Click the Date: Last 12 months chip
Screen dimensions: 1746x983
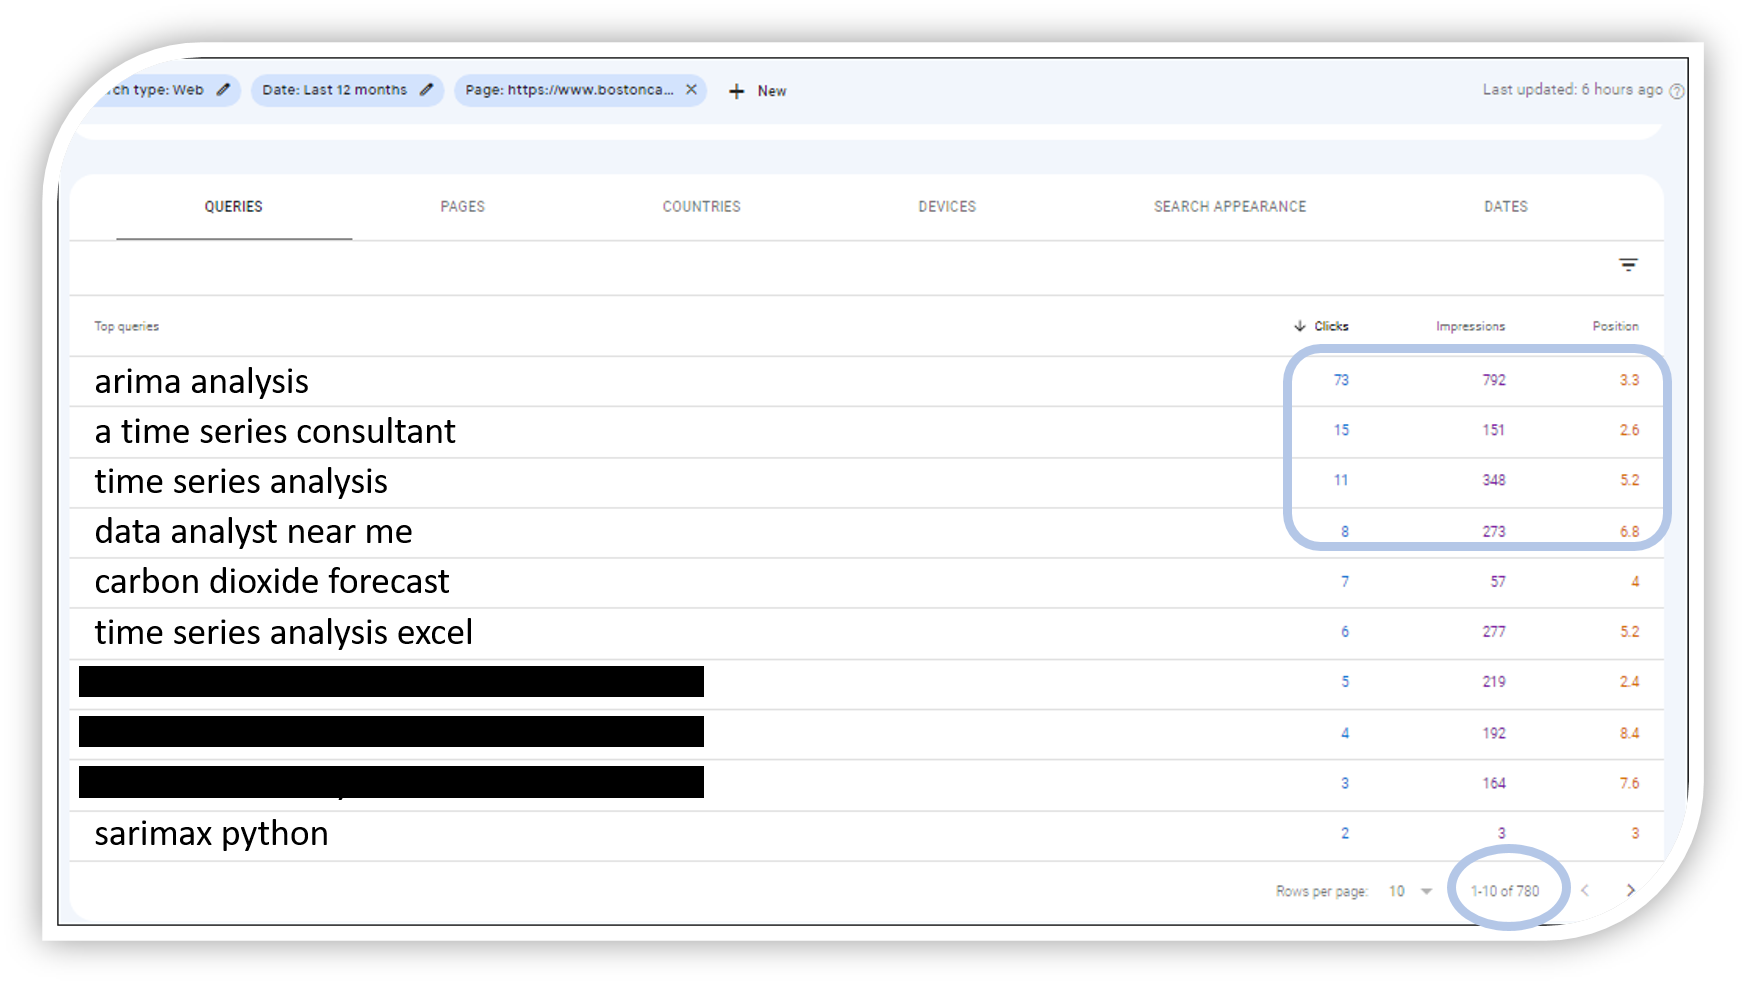[346, 90]
